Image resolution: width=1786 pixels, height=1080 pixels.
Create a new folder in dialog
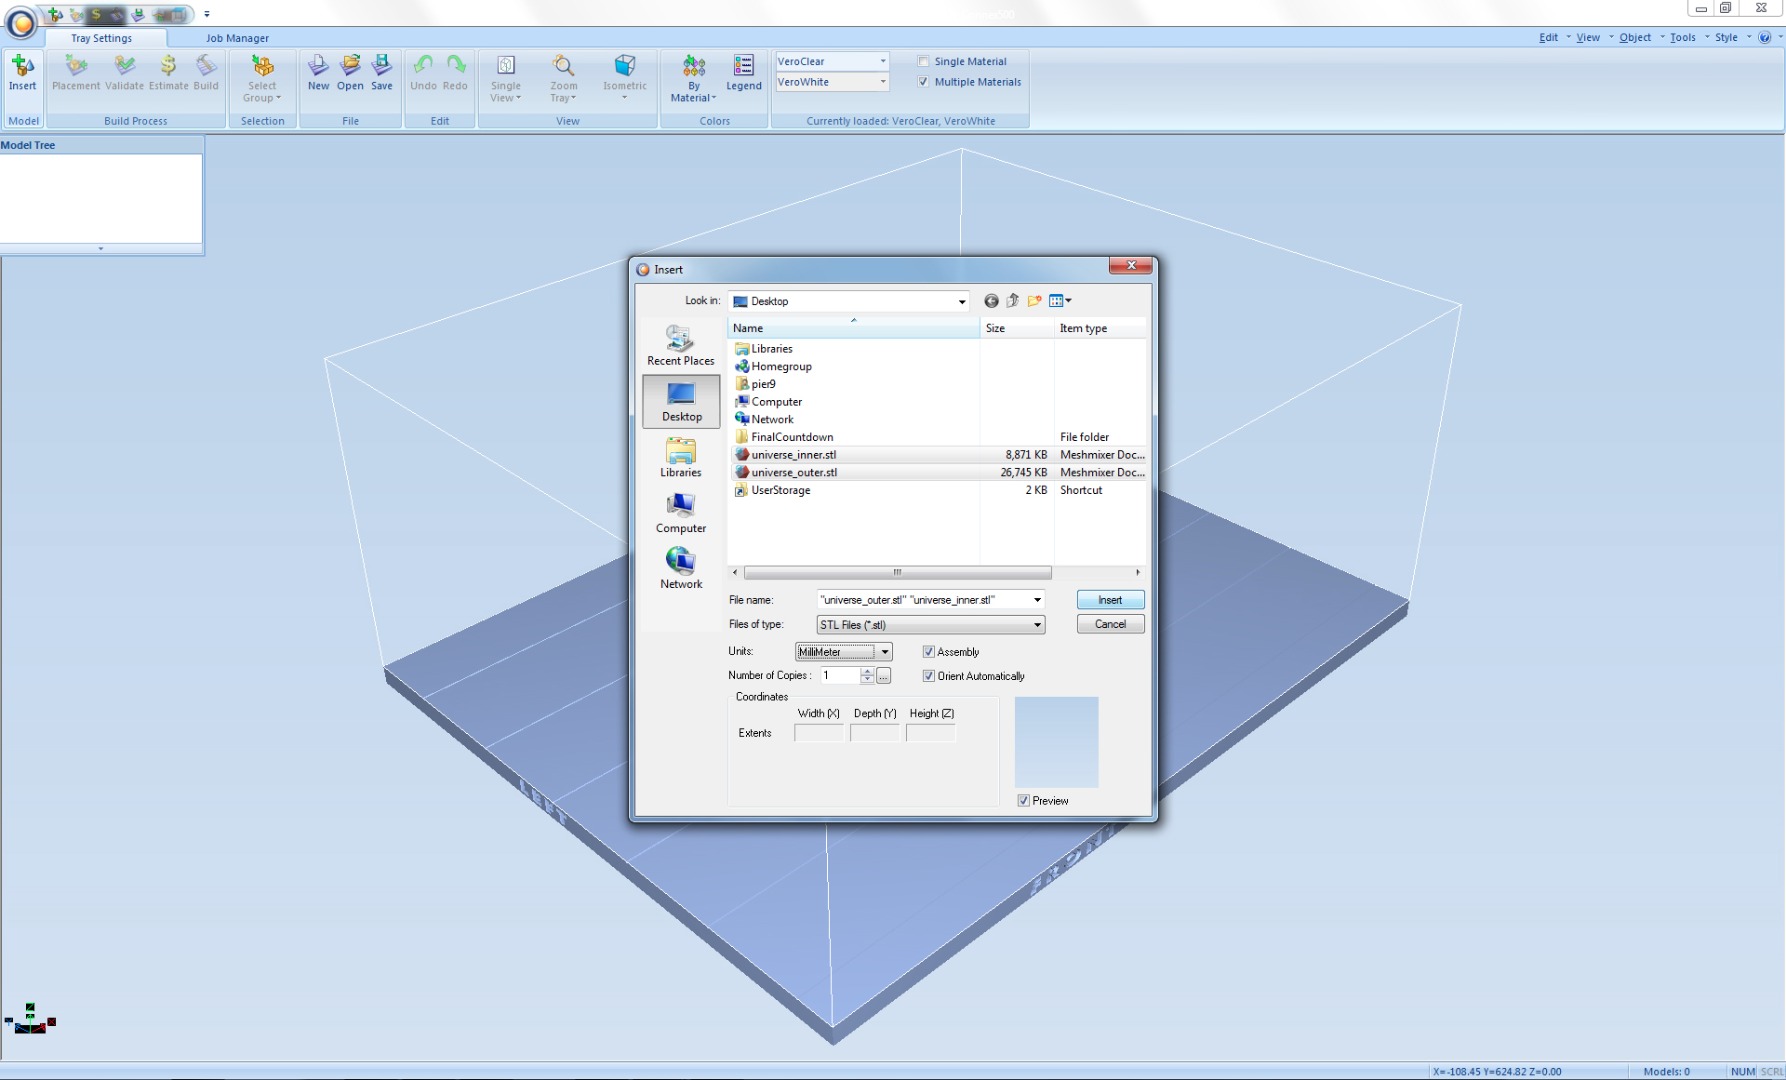[1034, 301]
